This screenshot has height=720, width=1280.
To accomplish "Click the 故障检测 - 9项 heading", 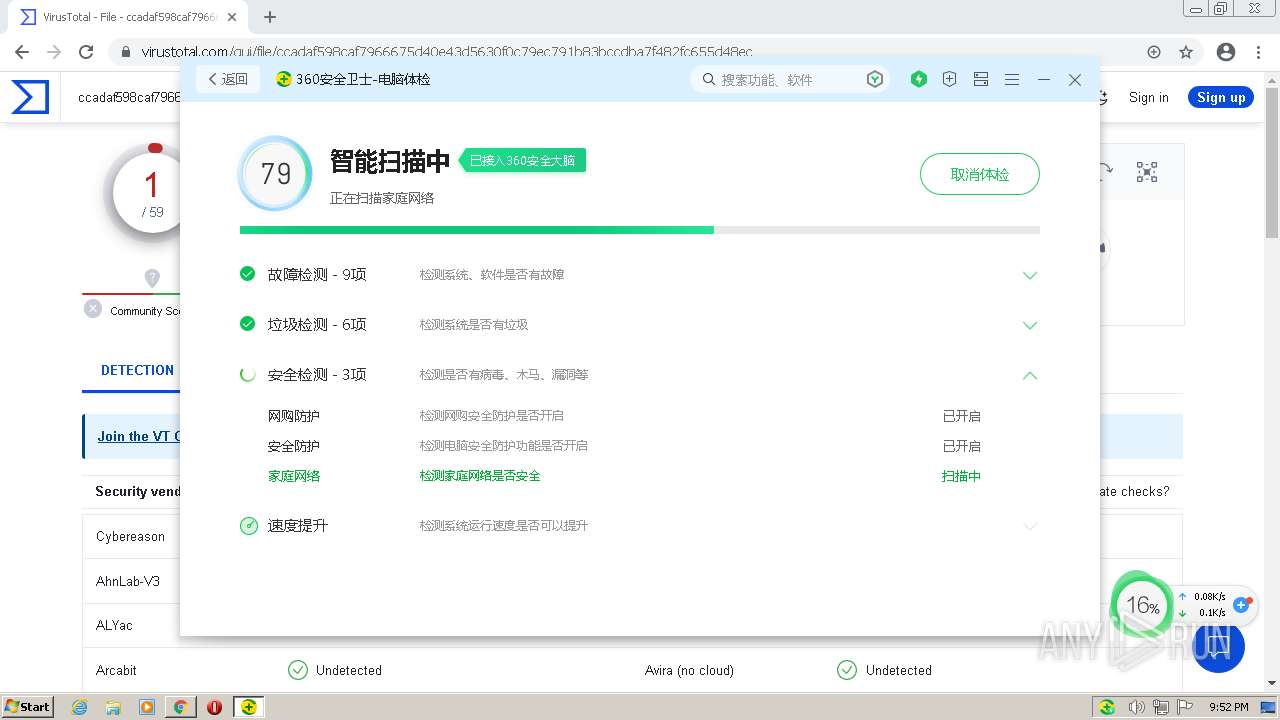I will coord(317,274).
